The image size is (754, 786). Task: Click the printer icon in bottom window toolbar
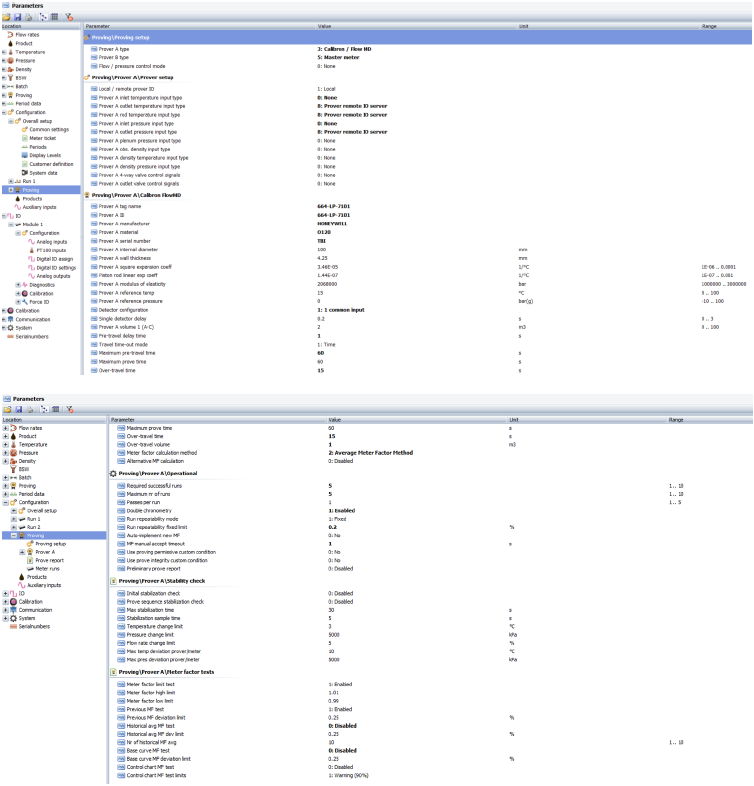[30, 410]
